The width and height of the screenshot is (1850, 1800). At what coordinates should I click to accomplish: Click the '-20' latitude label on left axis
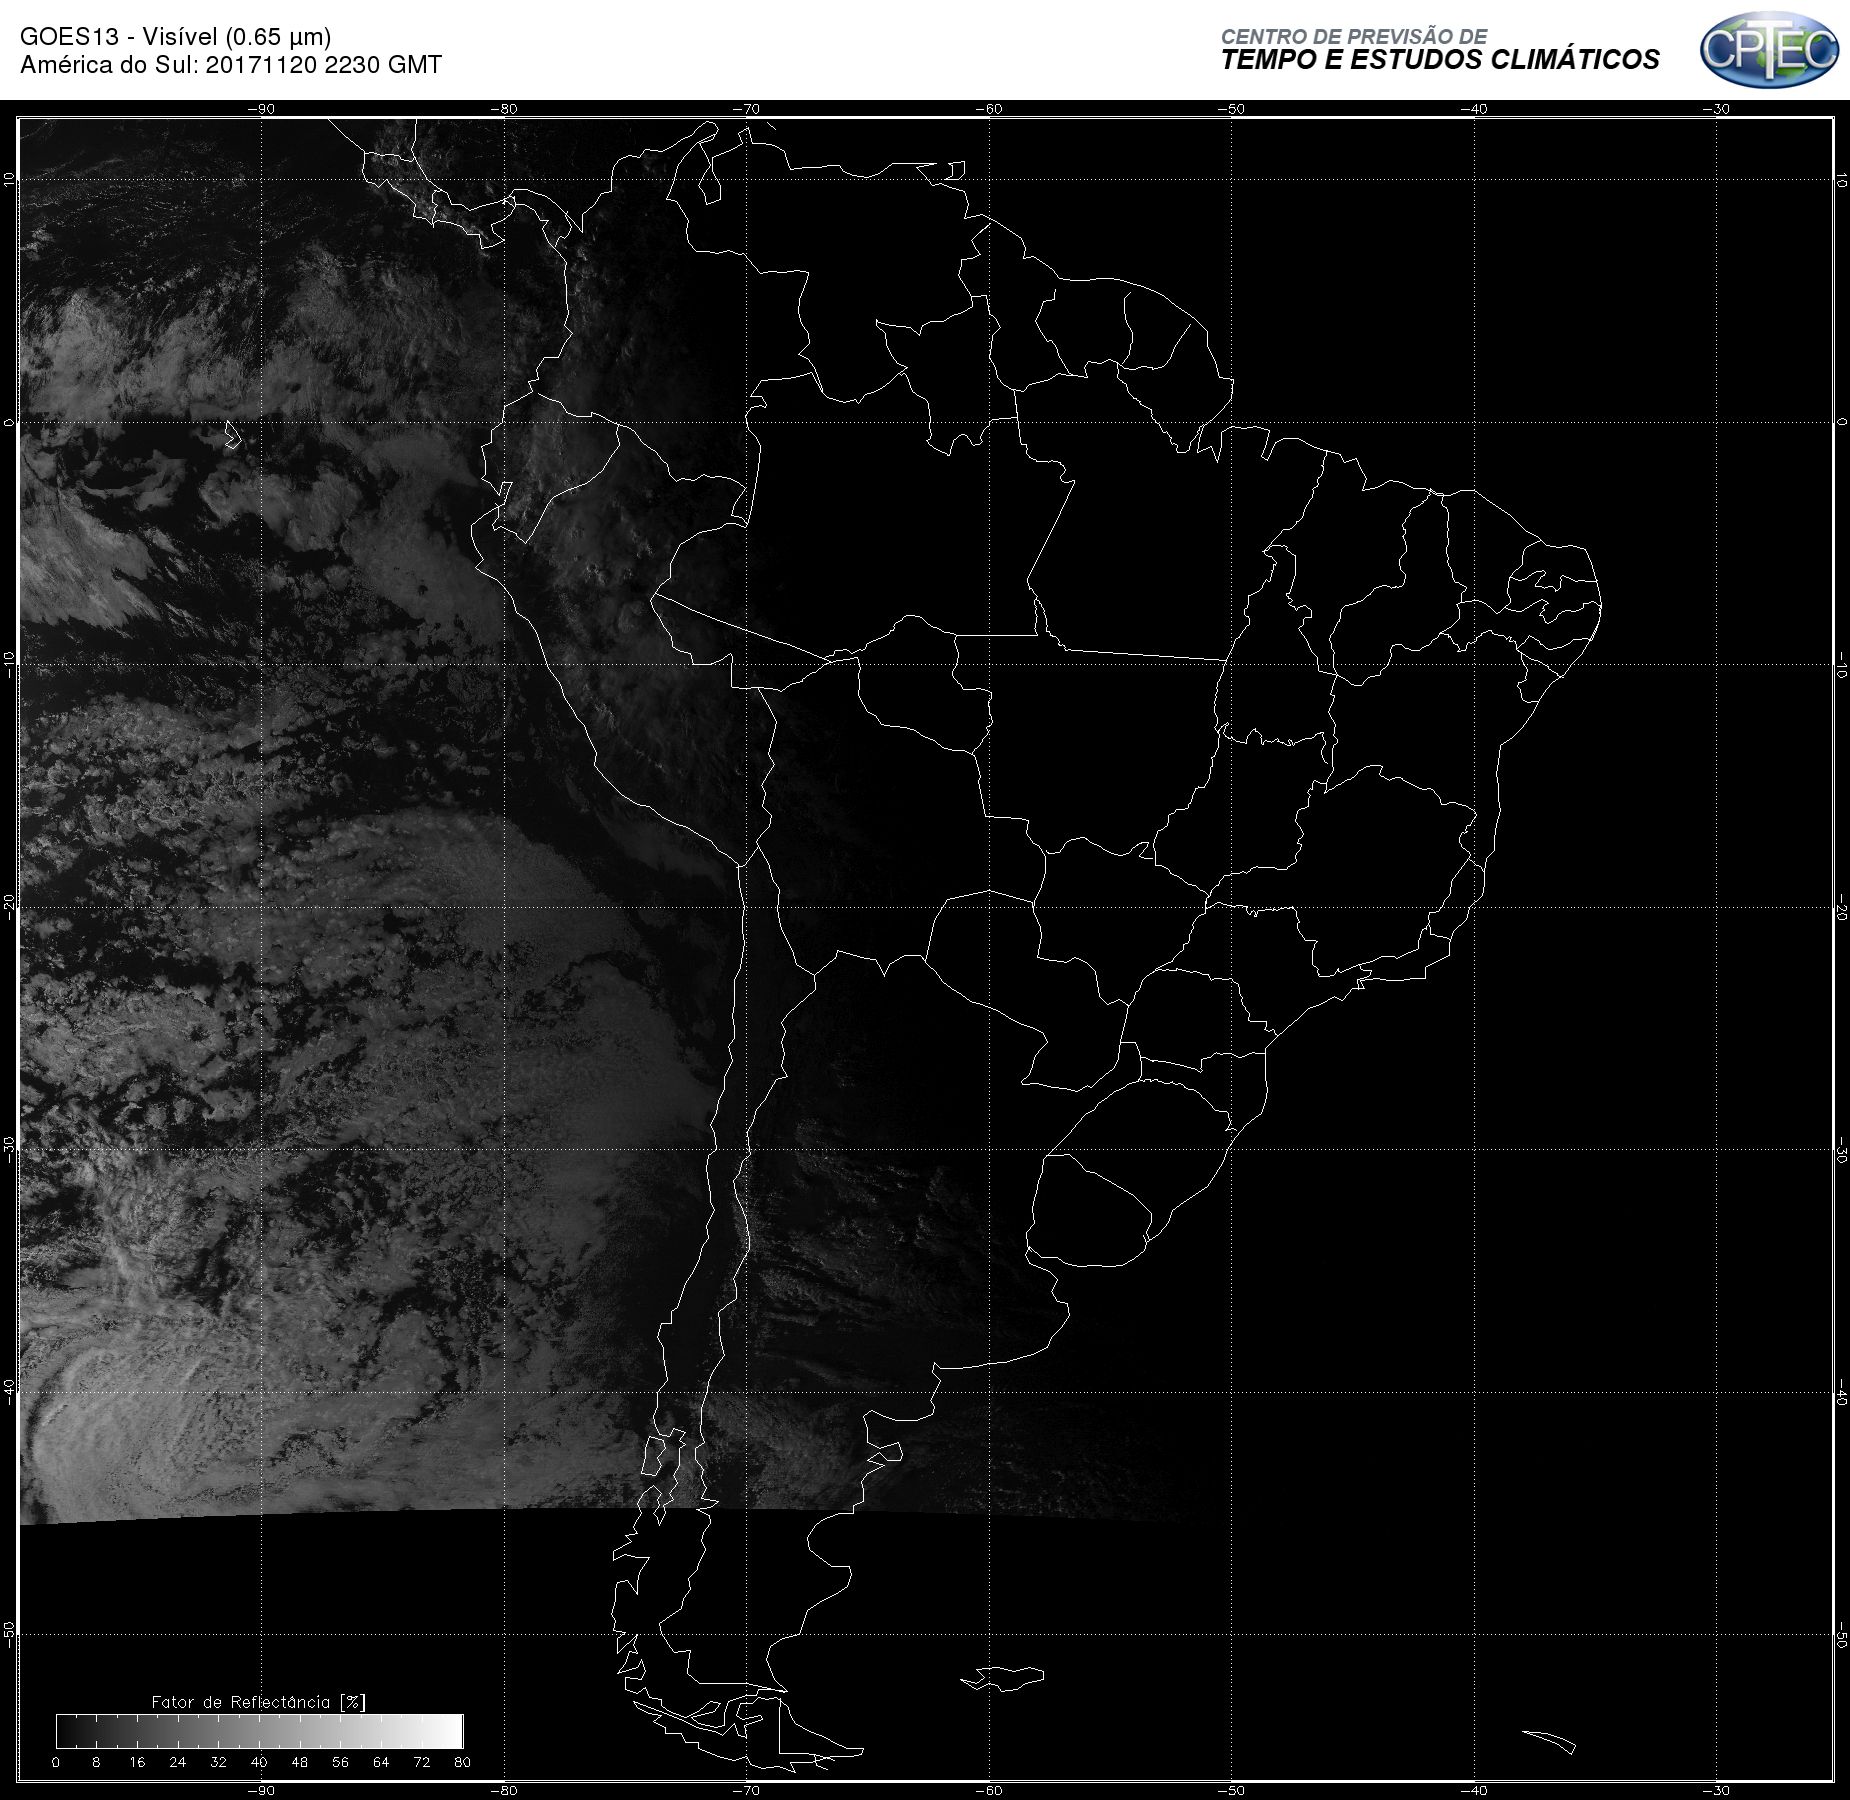point(9,907)
